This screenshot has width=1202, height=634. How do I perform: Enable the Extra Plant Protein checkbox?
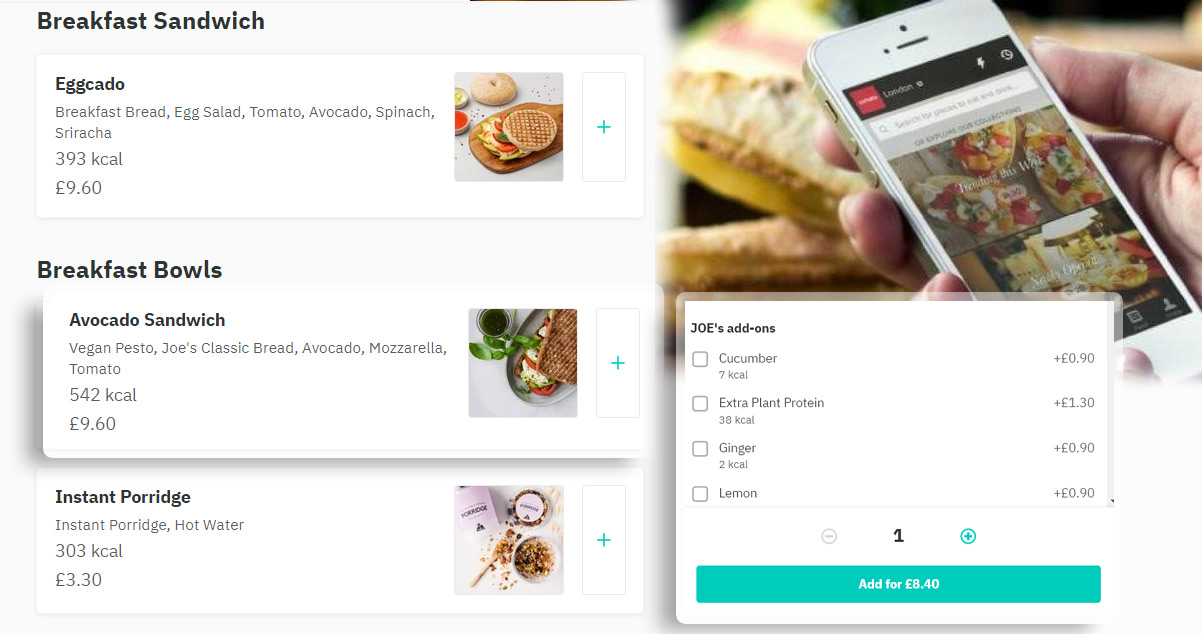[x=700, y=404]
